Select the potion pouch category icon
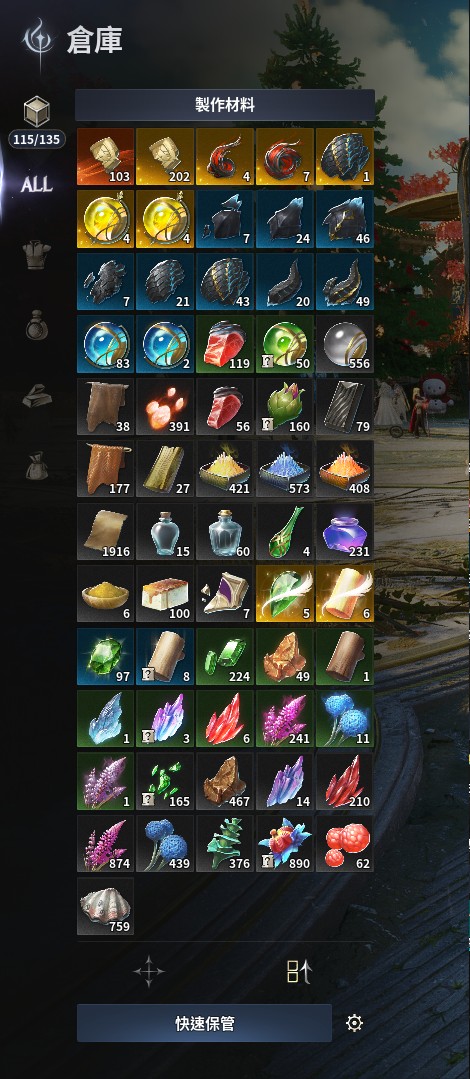Viewport: 470px width, 1079px height. pyautogui.click(x=36, y=325)
